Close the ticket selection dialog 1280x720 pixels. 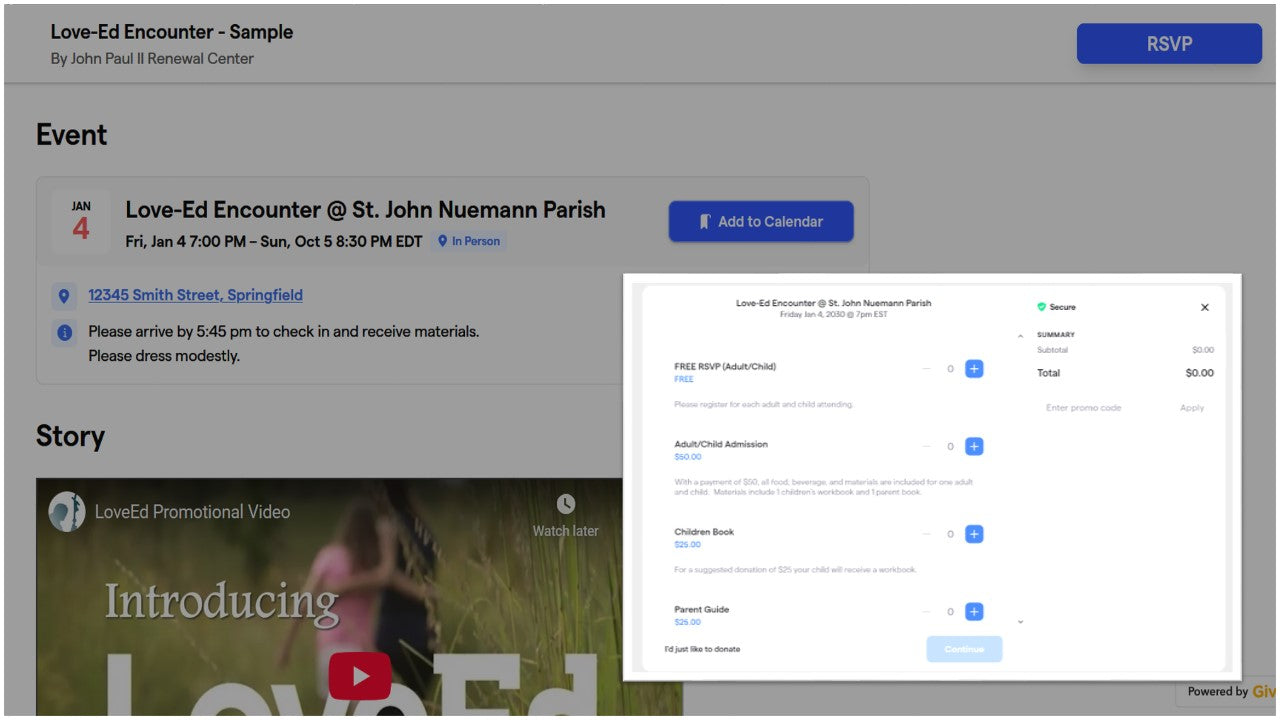coord(1205,307)
